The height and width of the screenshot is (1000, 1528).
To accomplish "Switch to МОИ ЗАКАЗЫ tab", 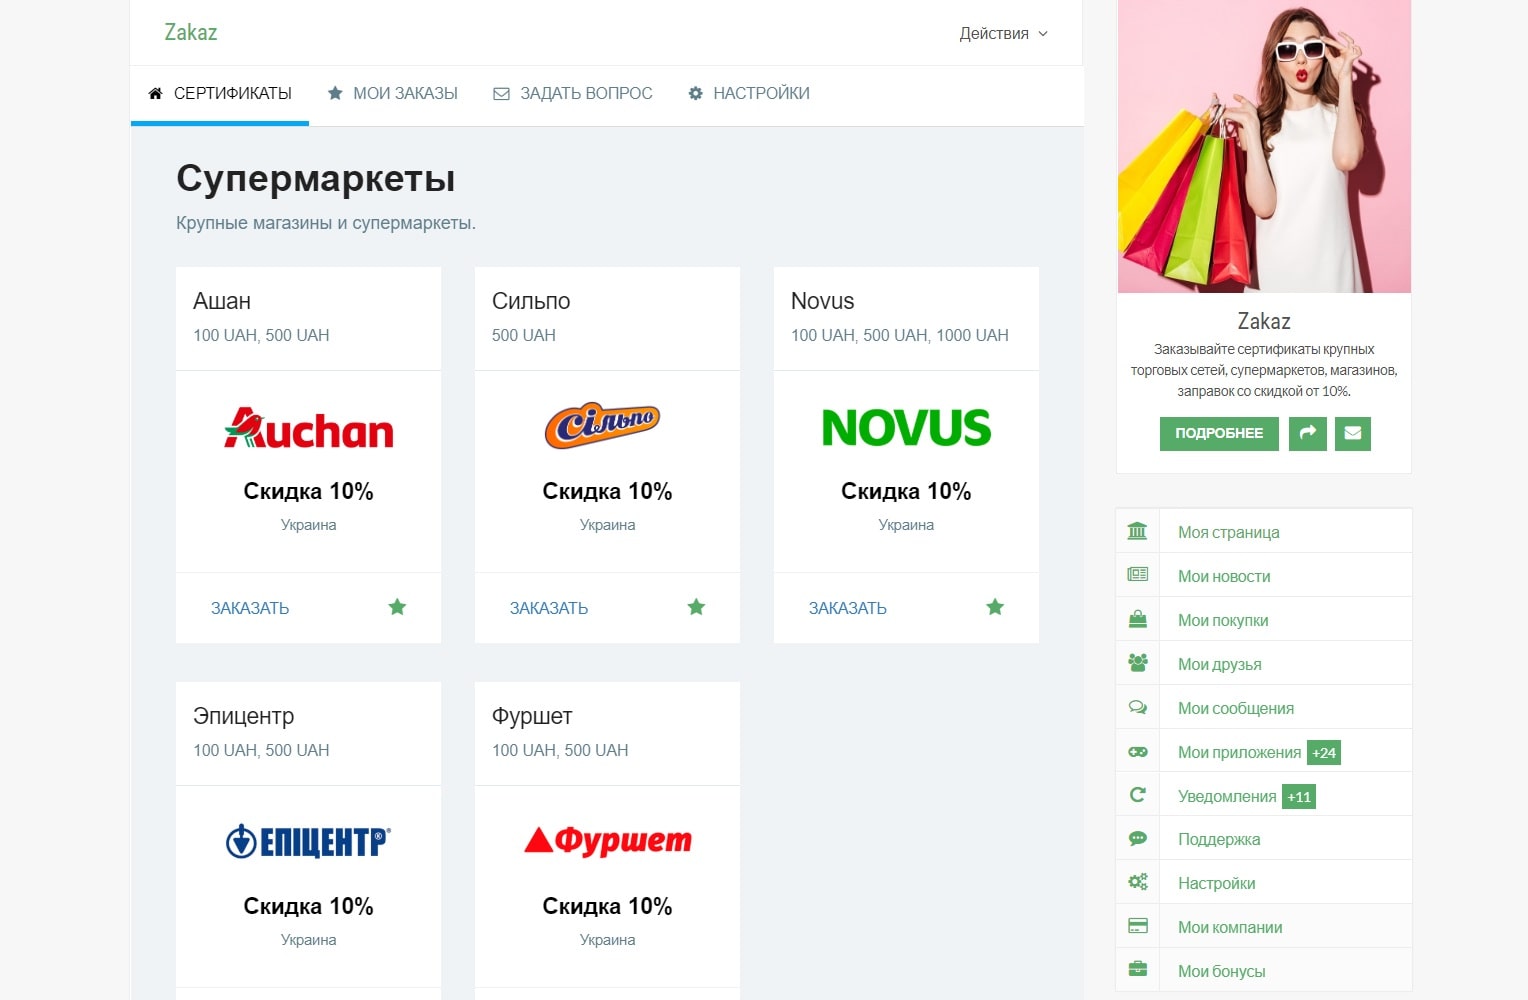I will [393, 93].
